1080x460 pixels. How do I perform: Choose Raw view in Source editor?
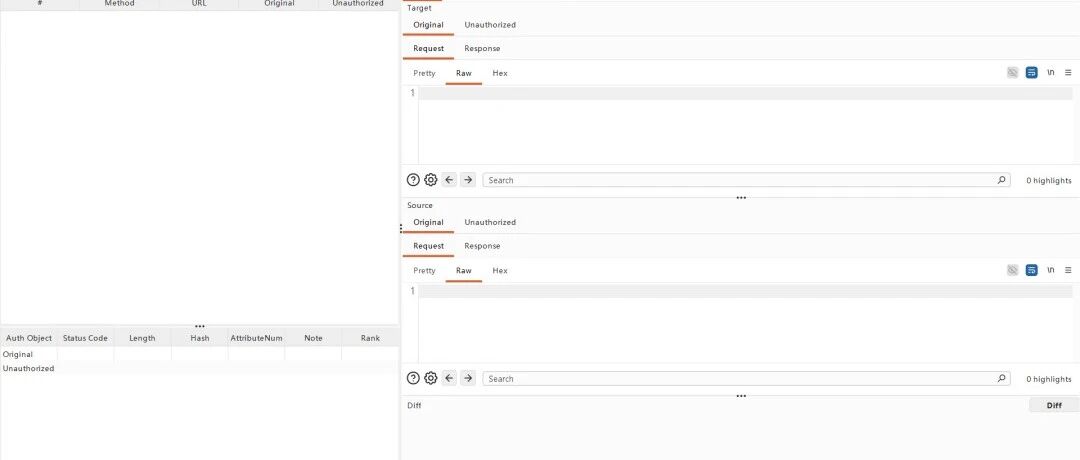click(x=464, y=271)
